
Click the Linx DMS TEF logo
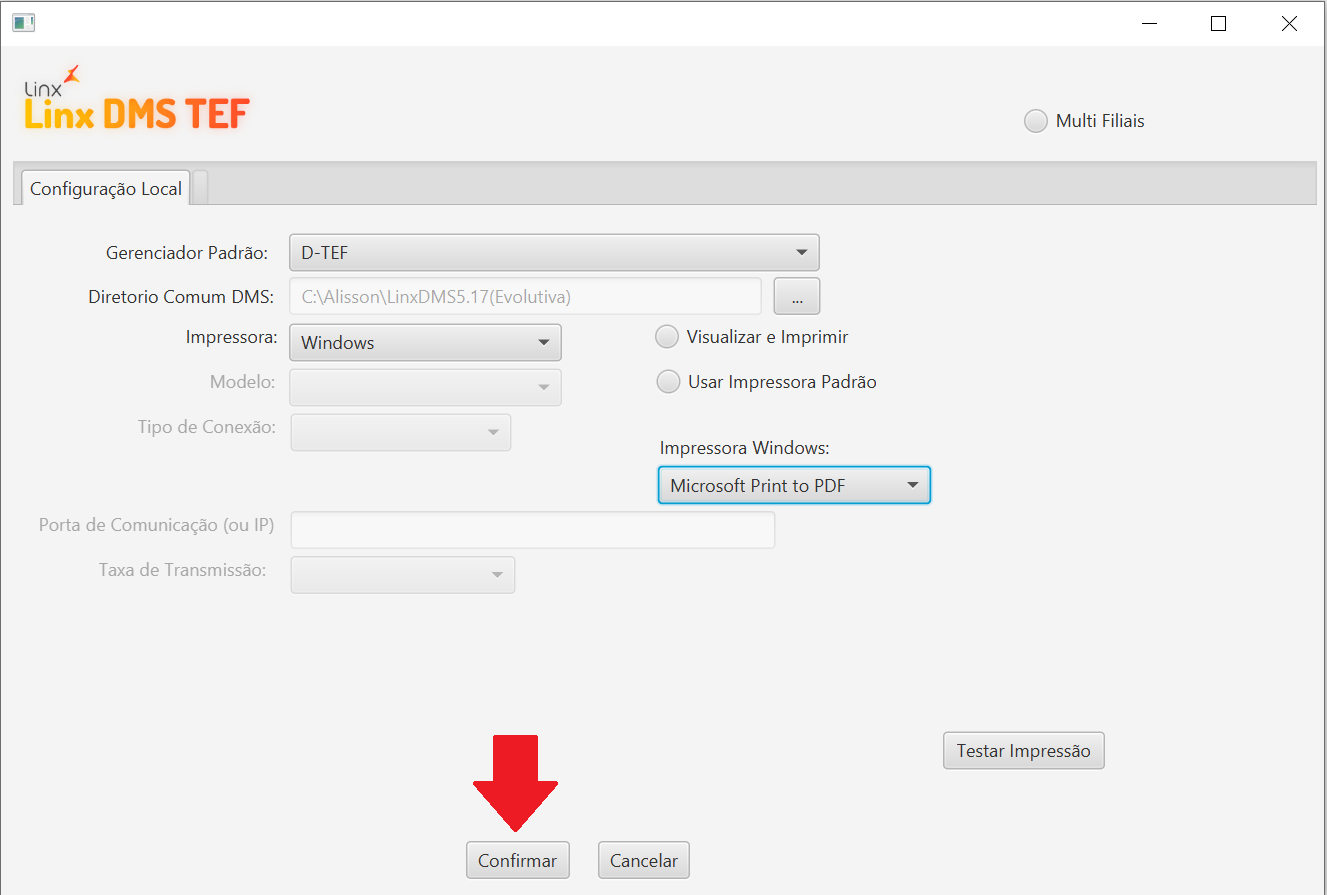coord(136,100)
